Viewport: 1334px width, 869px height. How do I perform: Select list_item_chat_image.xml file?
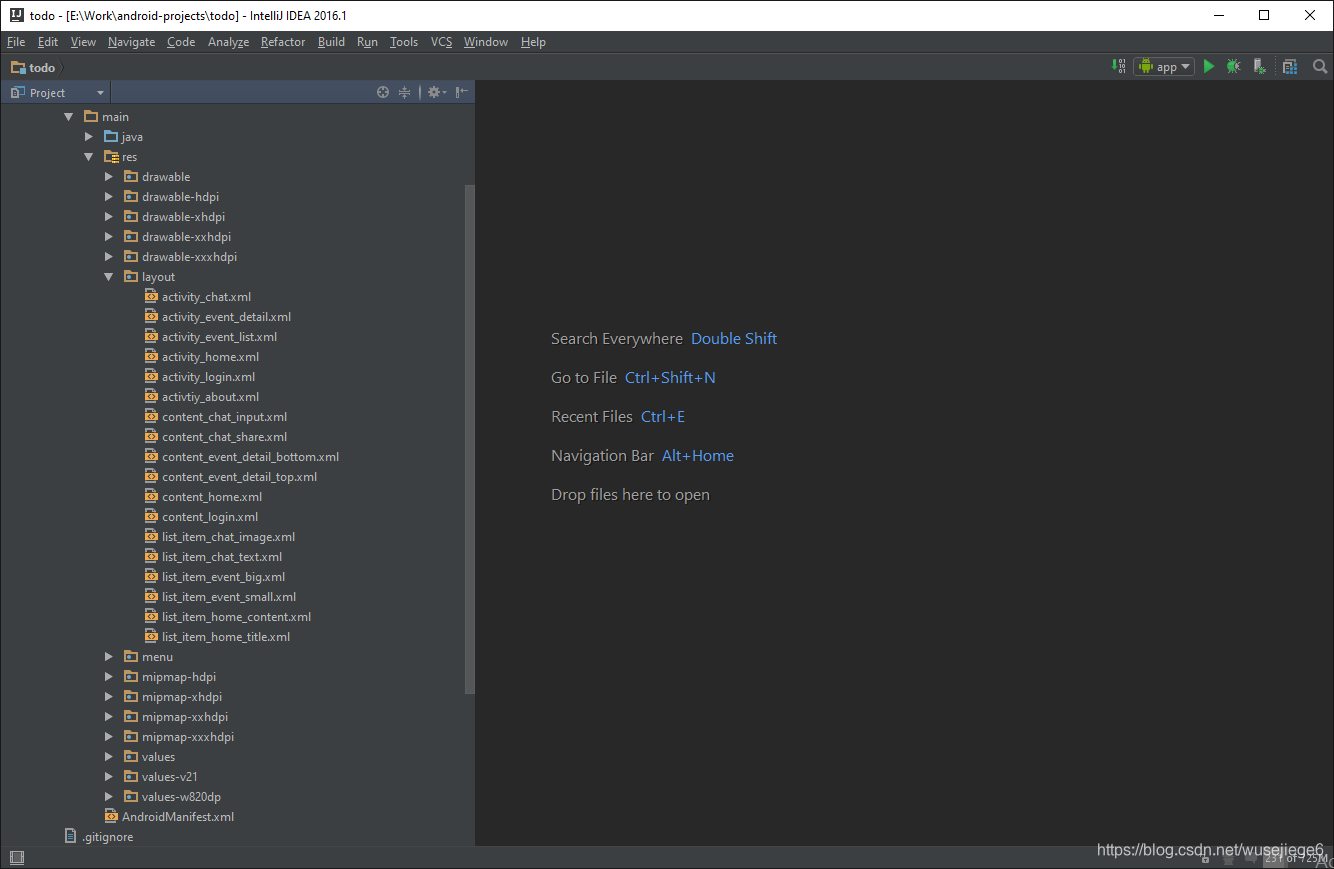[228, 537]
